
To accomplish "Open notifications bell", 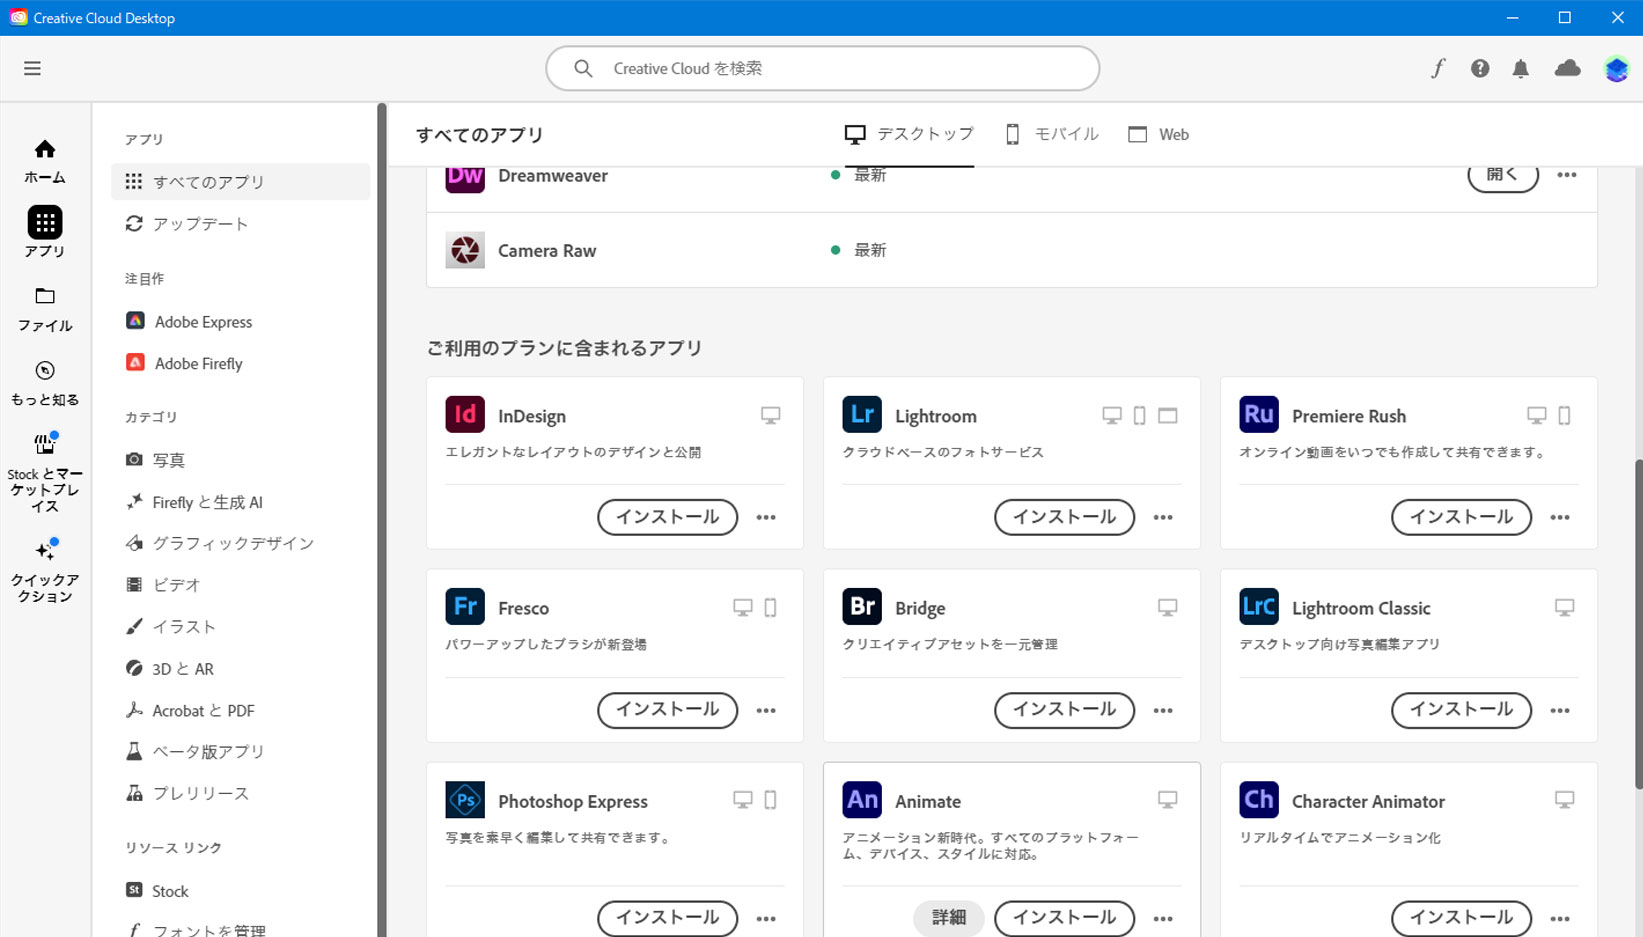I will click(x=1520, y=68).
